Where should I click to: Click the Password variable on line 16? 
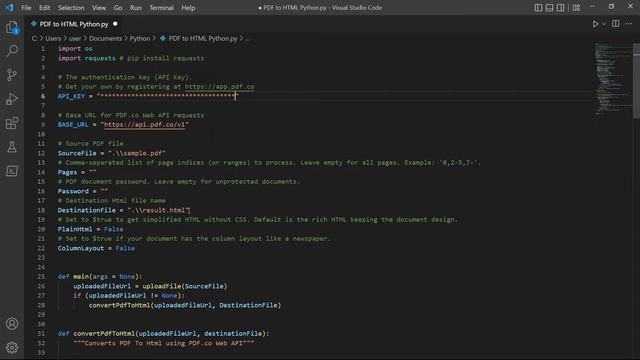[x=73, y=191]
